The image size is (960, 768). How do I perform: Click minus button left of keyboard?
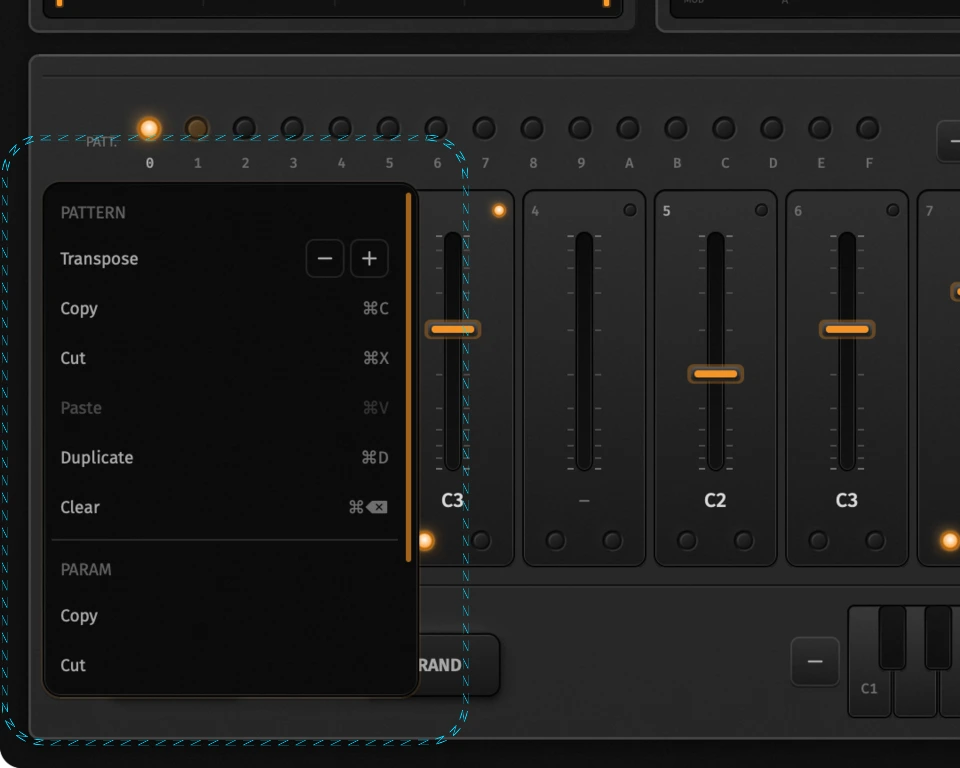coord(815,661)
